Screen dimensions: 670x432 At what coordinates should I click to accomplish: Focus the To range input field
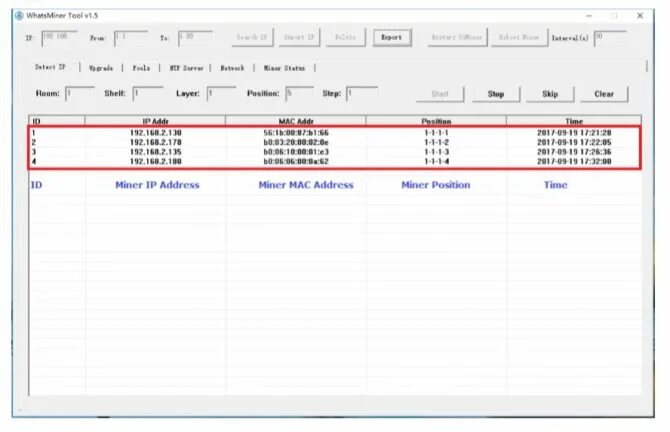coord(195,38)
